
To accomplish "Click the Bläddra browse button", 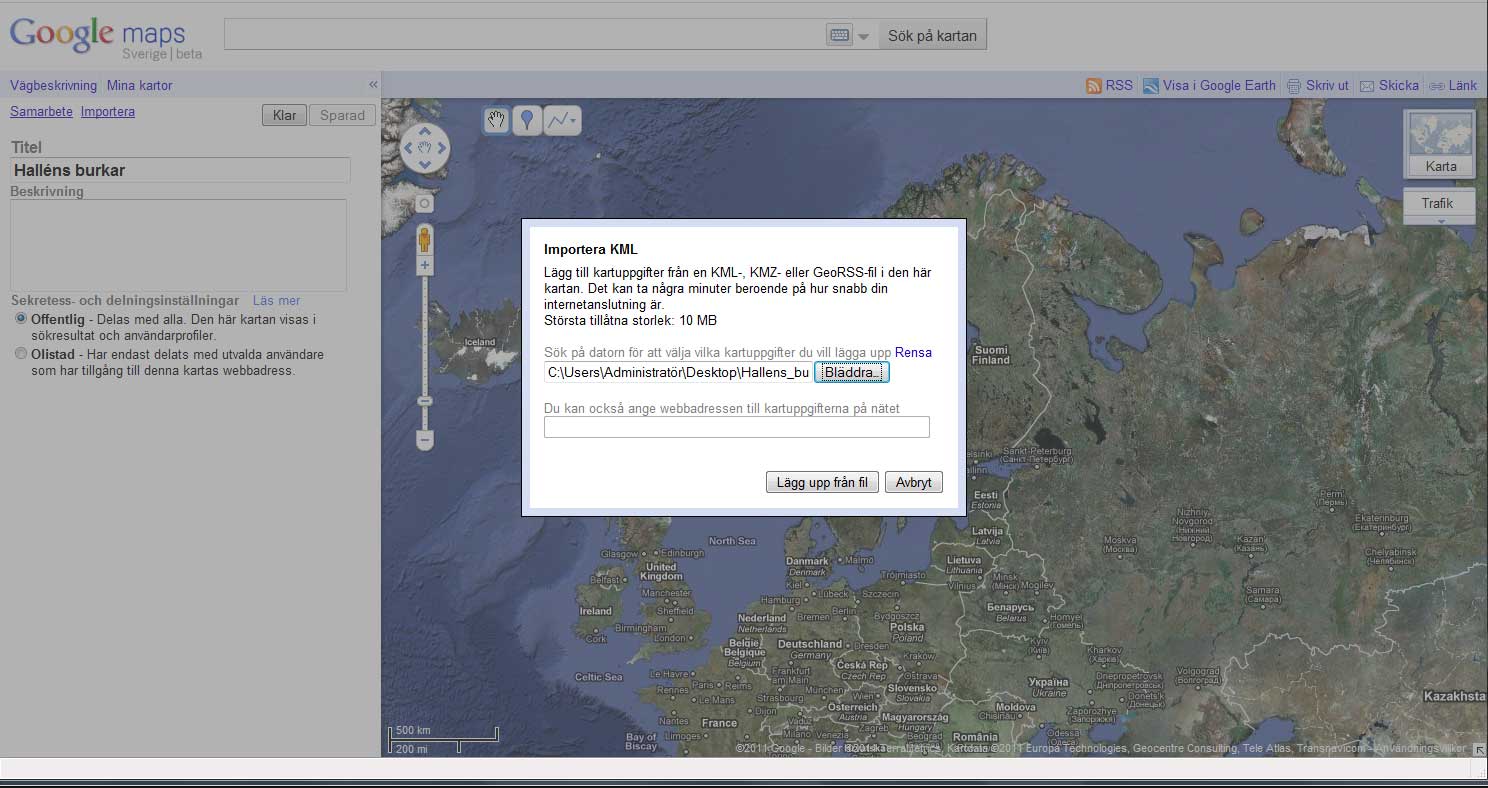I will click(851, 373).
